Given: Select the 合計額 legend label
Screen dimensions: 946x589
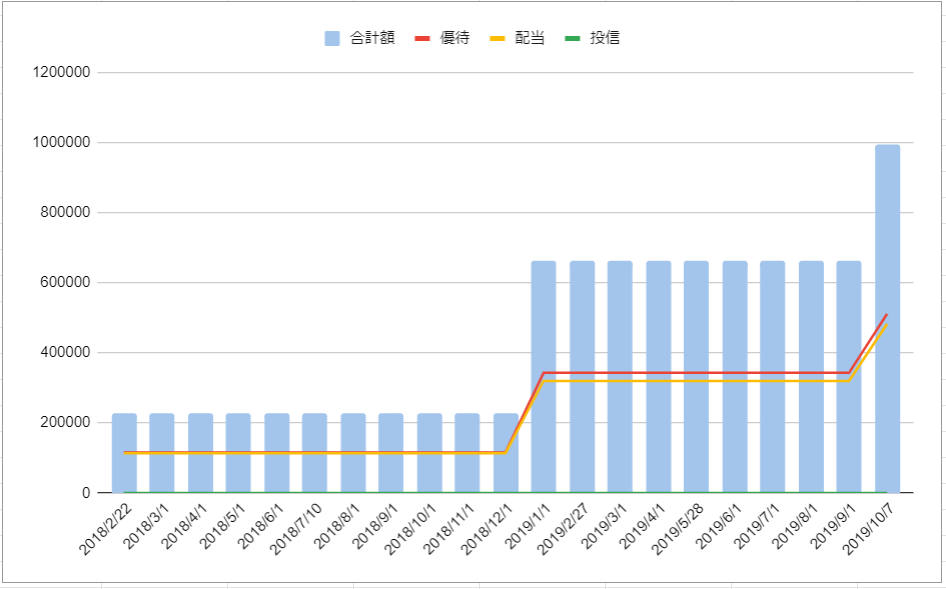Looking at the screenshot, I should [x=372, y=38].
